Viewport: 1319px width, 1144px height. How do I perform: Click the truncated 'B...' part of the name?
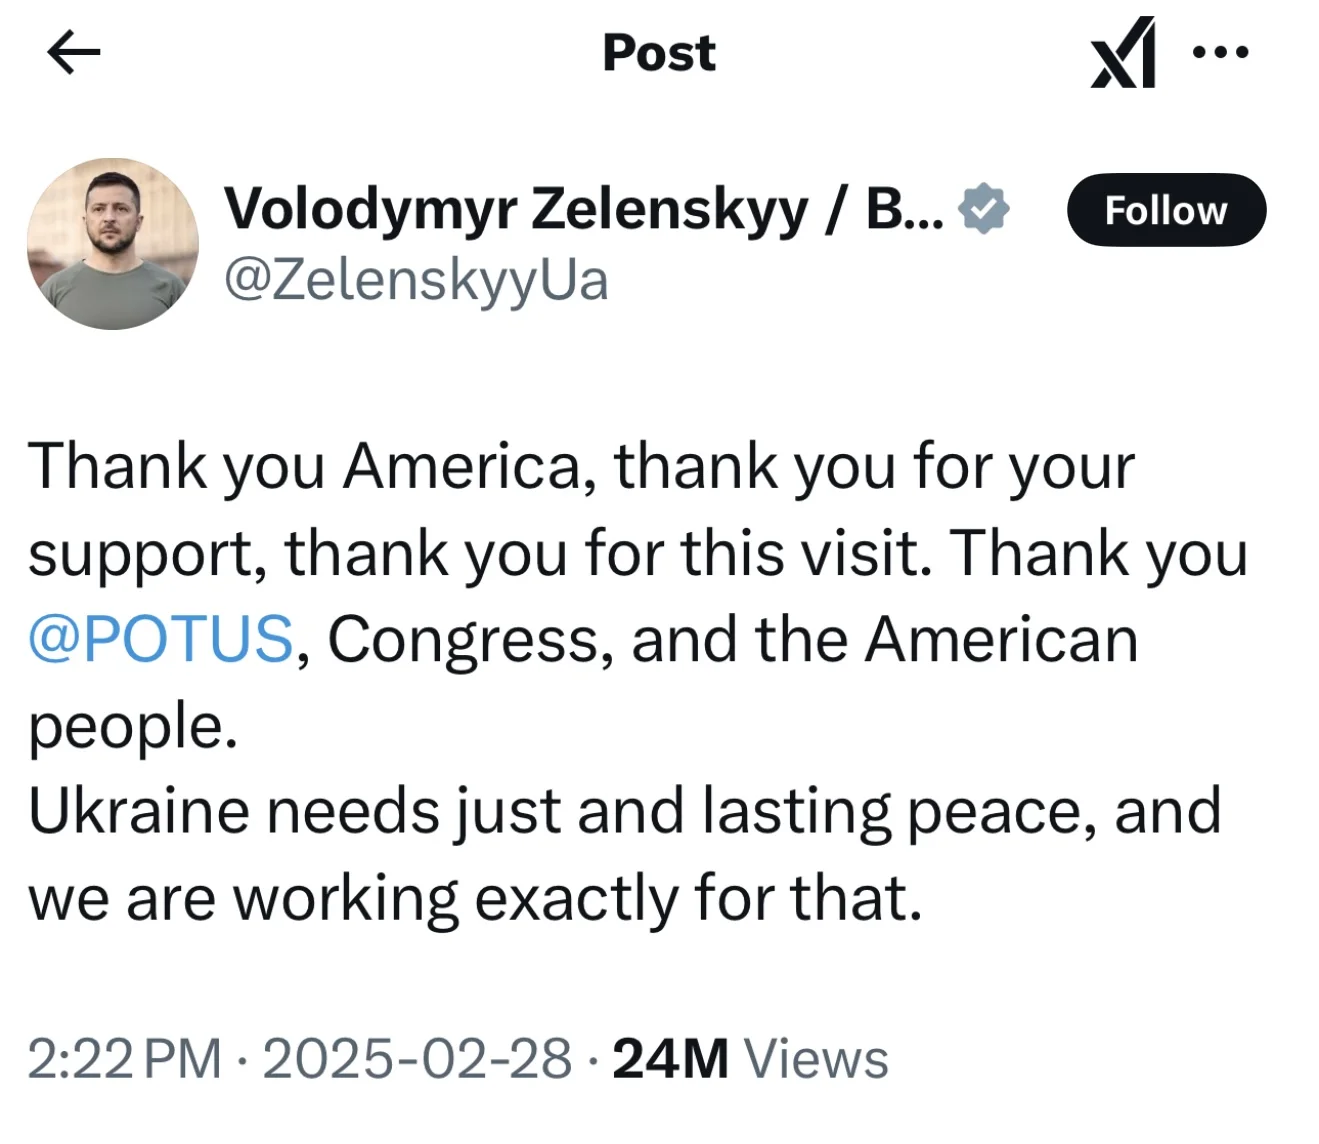904,209
